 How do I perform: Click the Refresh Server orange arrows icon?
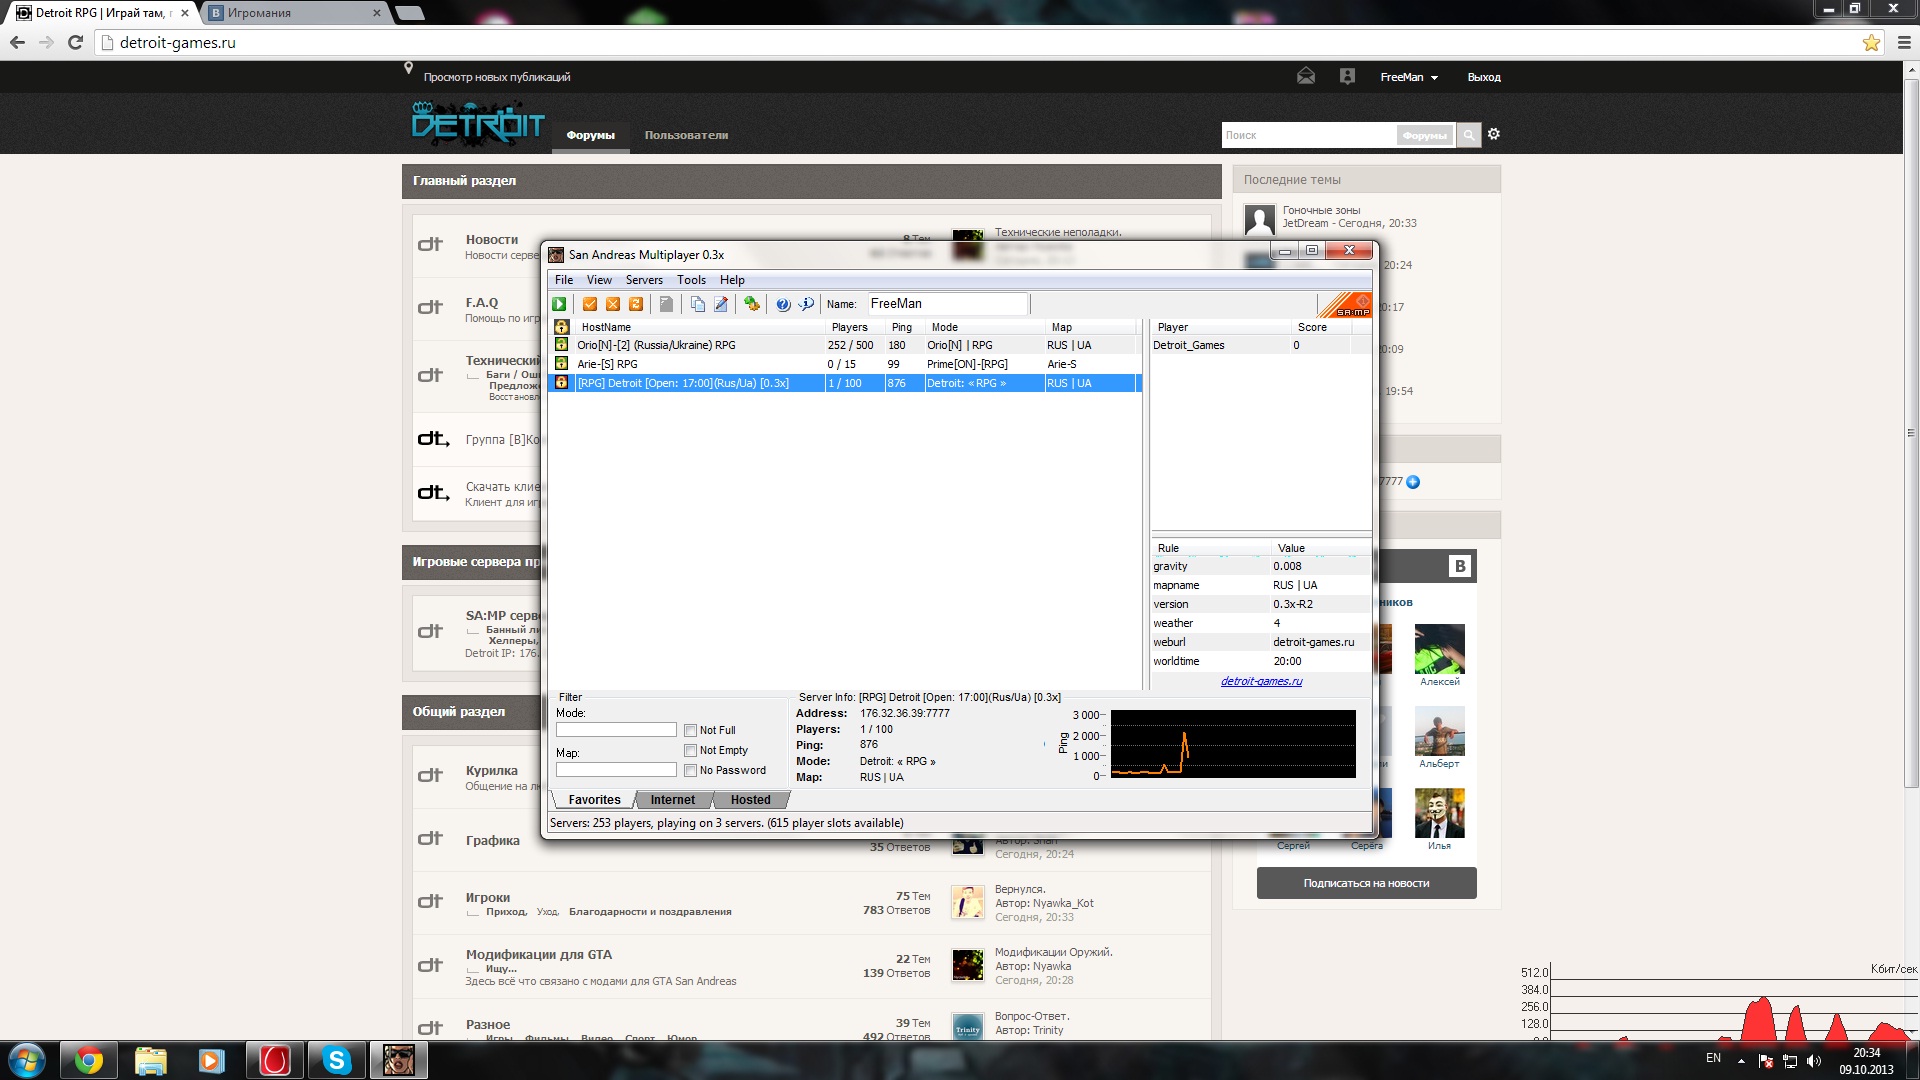636,304
